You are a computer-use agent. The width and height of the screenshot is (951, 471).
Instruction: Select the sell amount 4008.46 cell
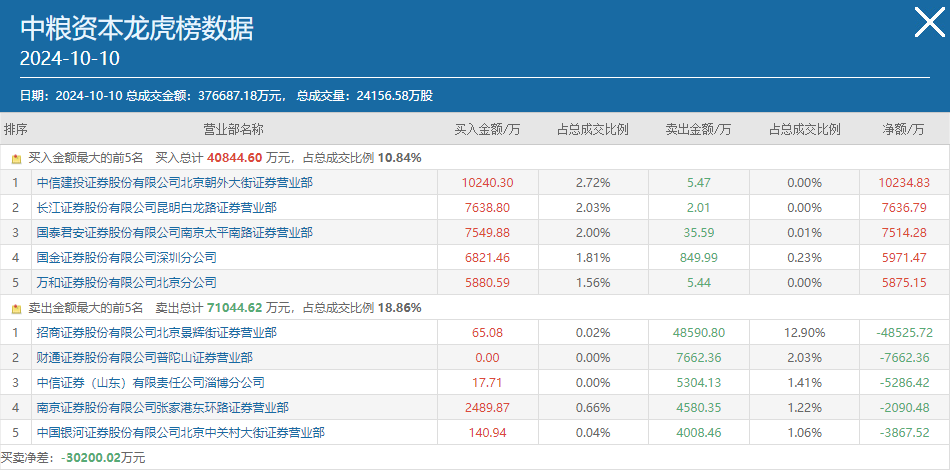[x=699, y=433]
